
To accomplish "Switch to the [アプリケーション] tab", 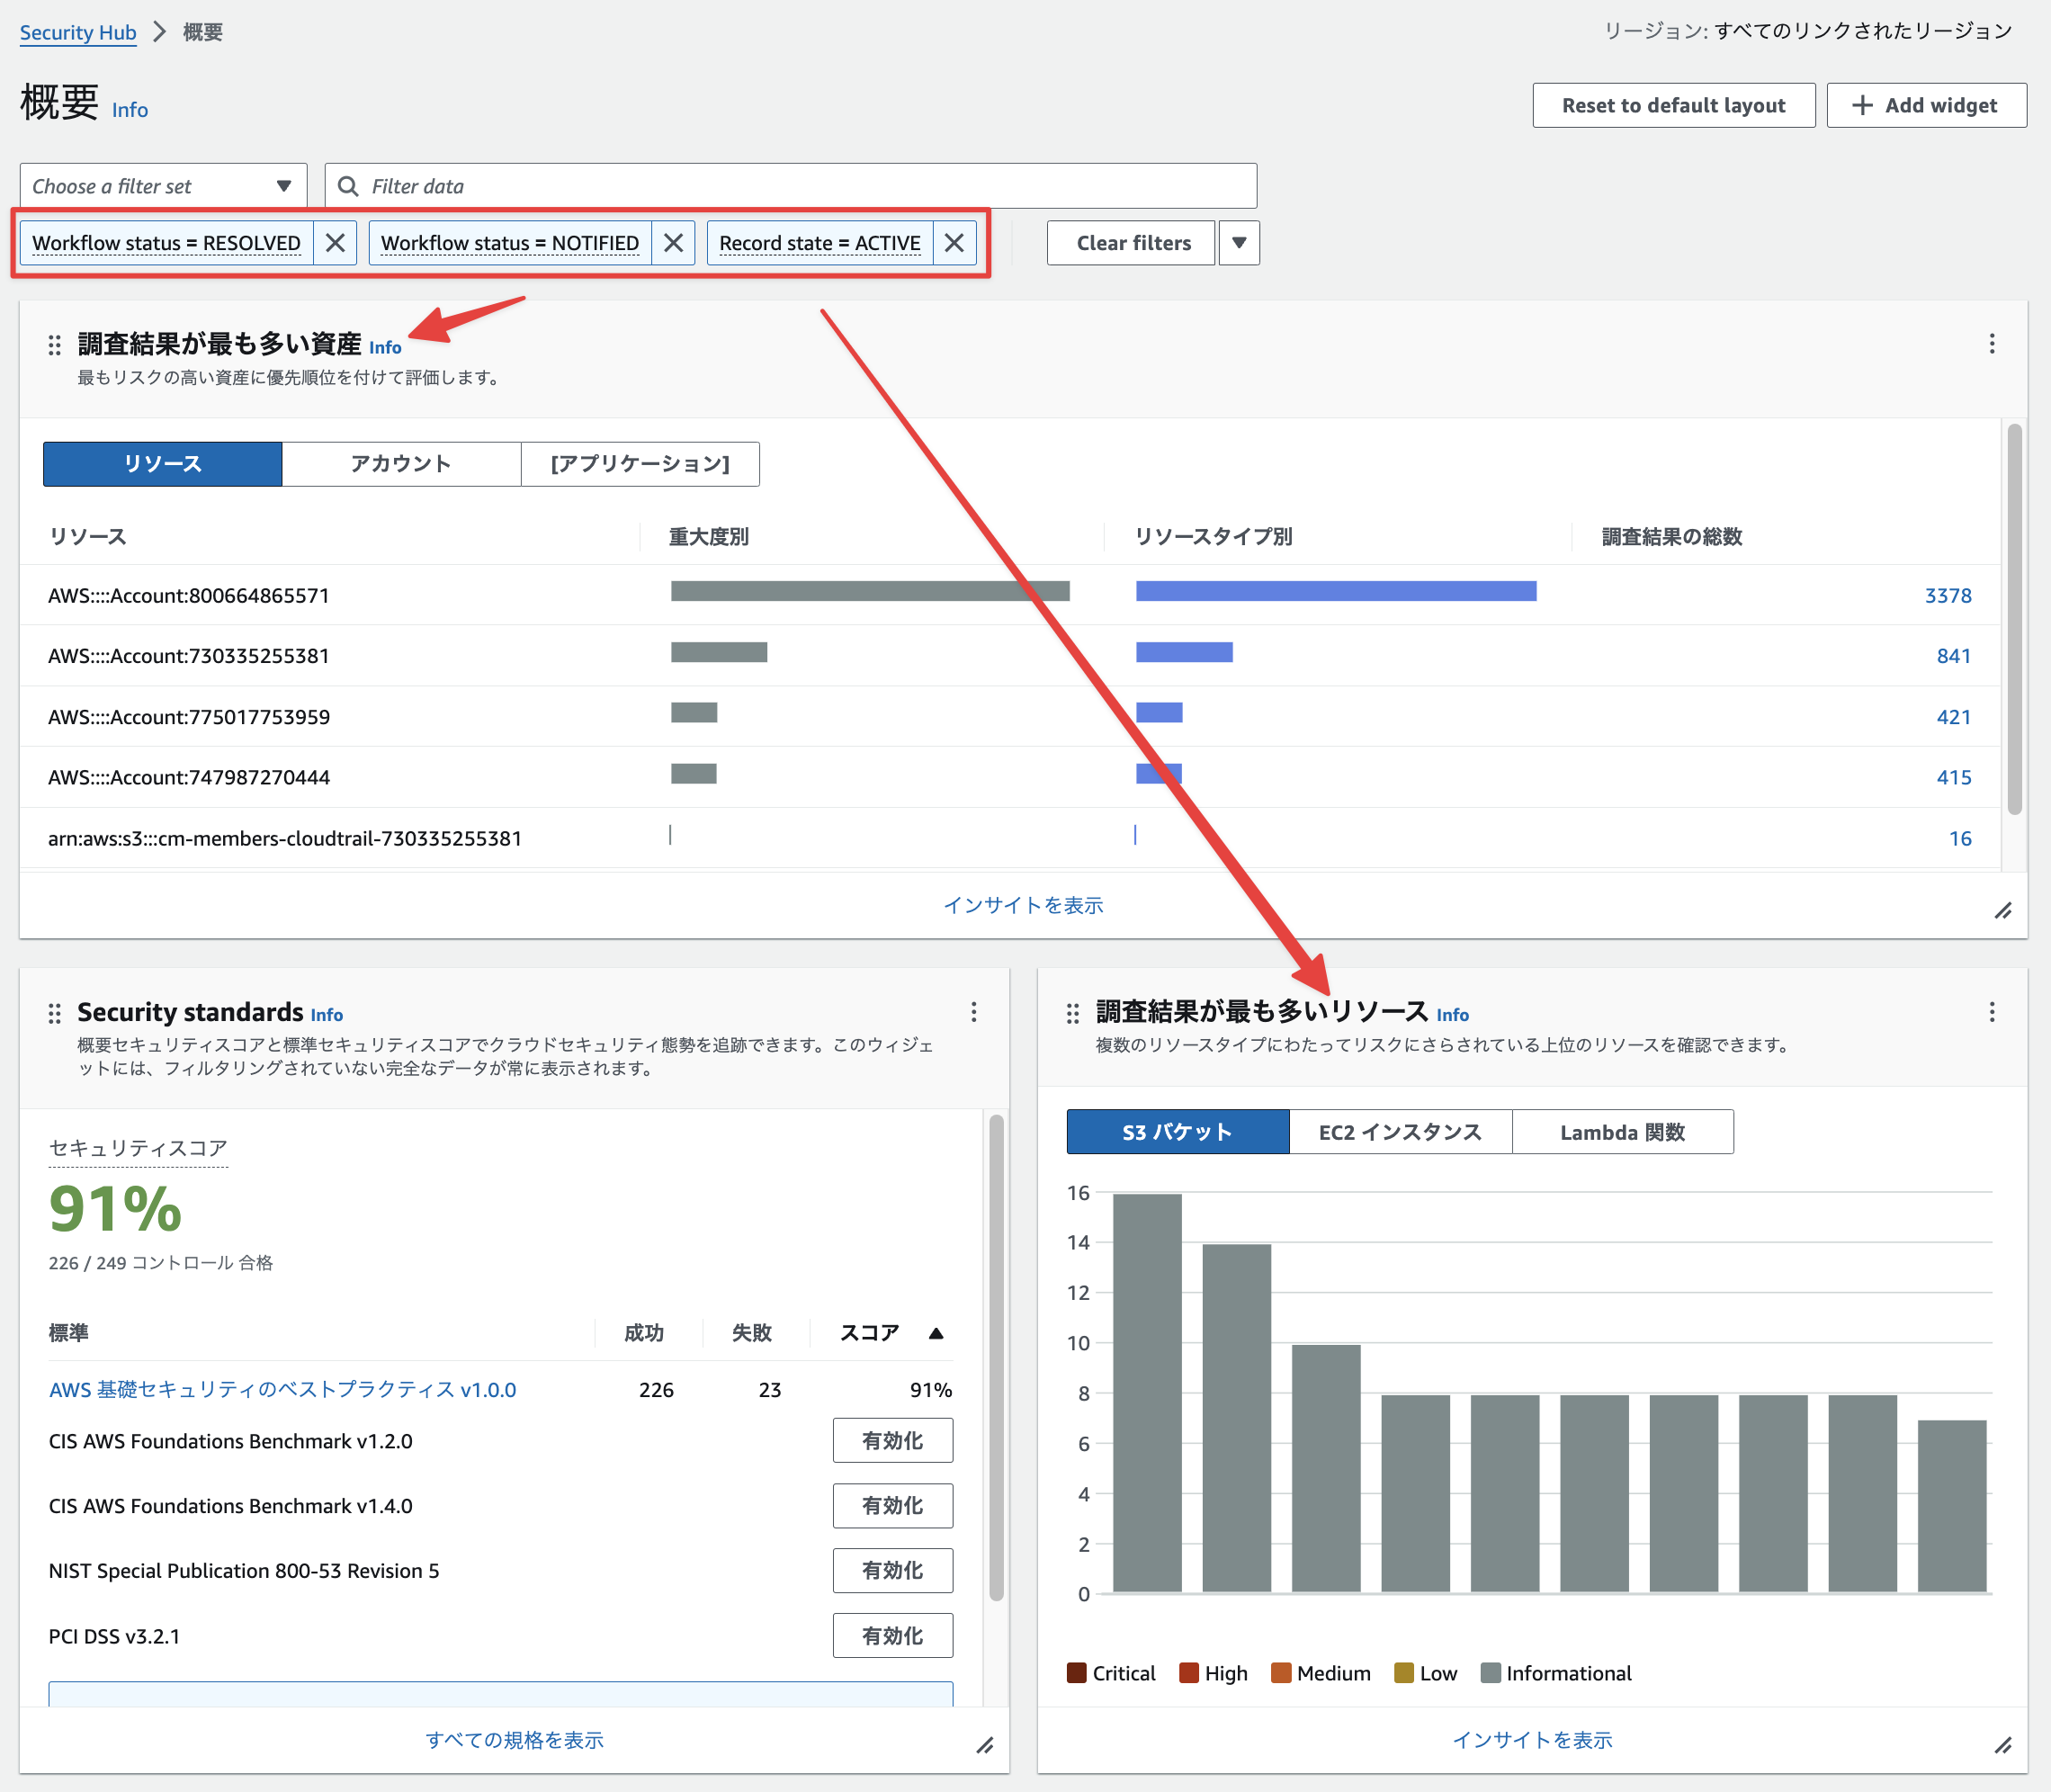I will 640,464.
